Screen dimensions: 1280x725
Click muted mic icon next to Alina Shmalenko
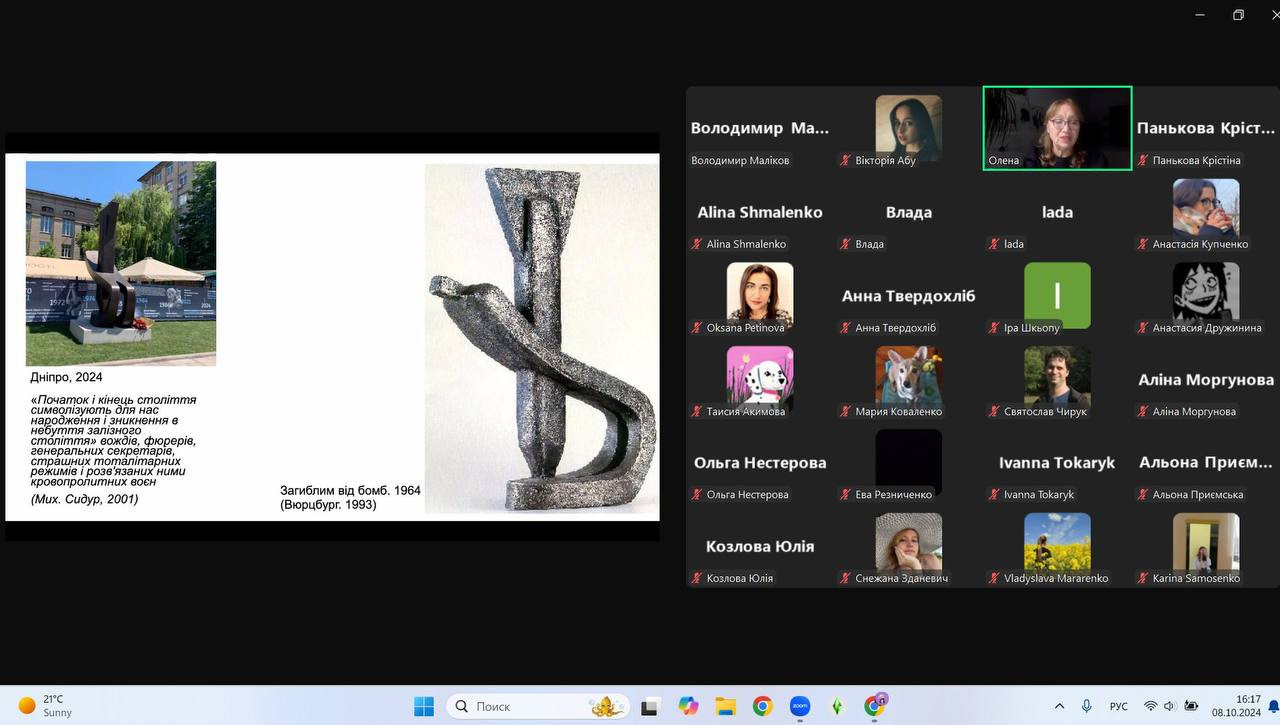tap(697, 244)
